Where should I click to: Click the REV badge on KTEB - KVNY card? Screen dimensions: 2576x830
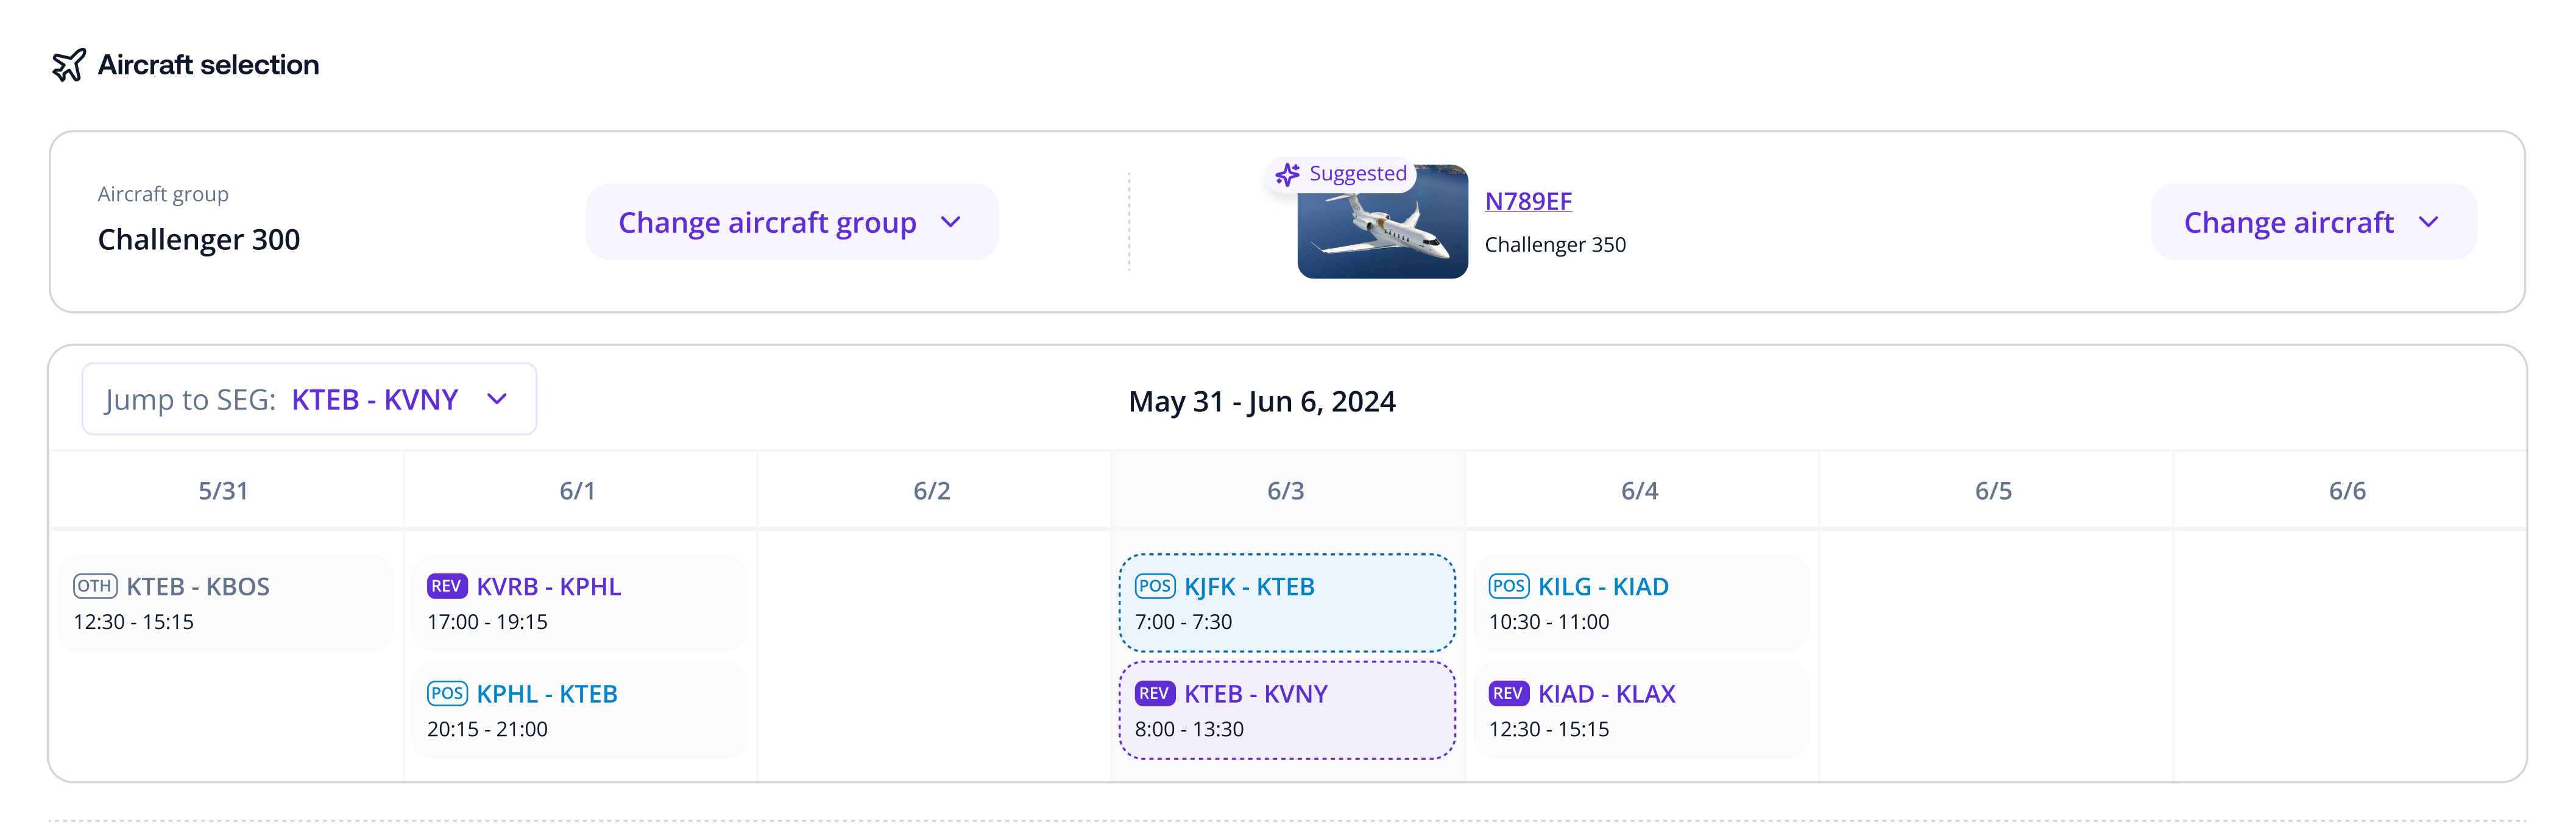(x=1155, y=693)
